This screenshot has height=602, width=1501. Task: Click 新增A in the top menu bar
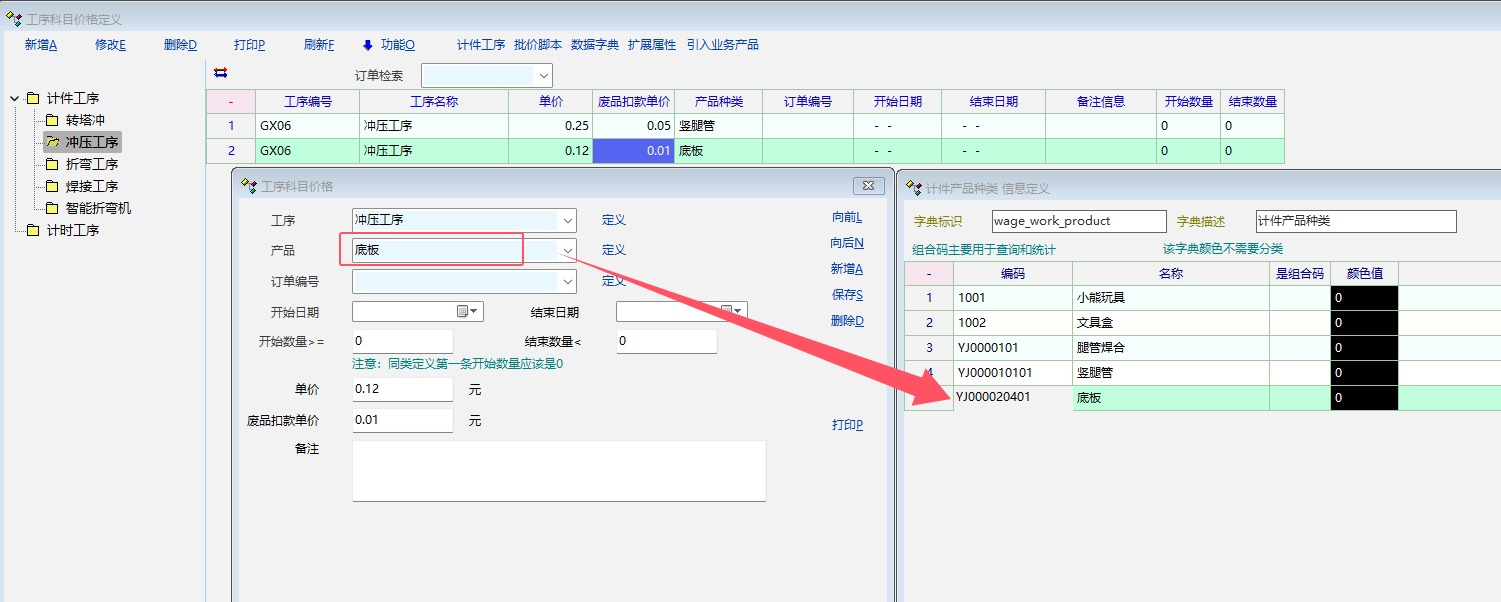[x=41, y=45]
